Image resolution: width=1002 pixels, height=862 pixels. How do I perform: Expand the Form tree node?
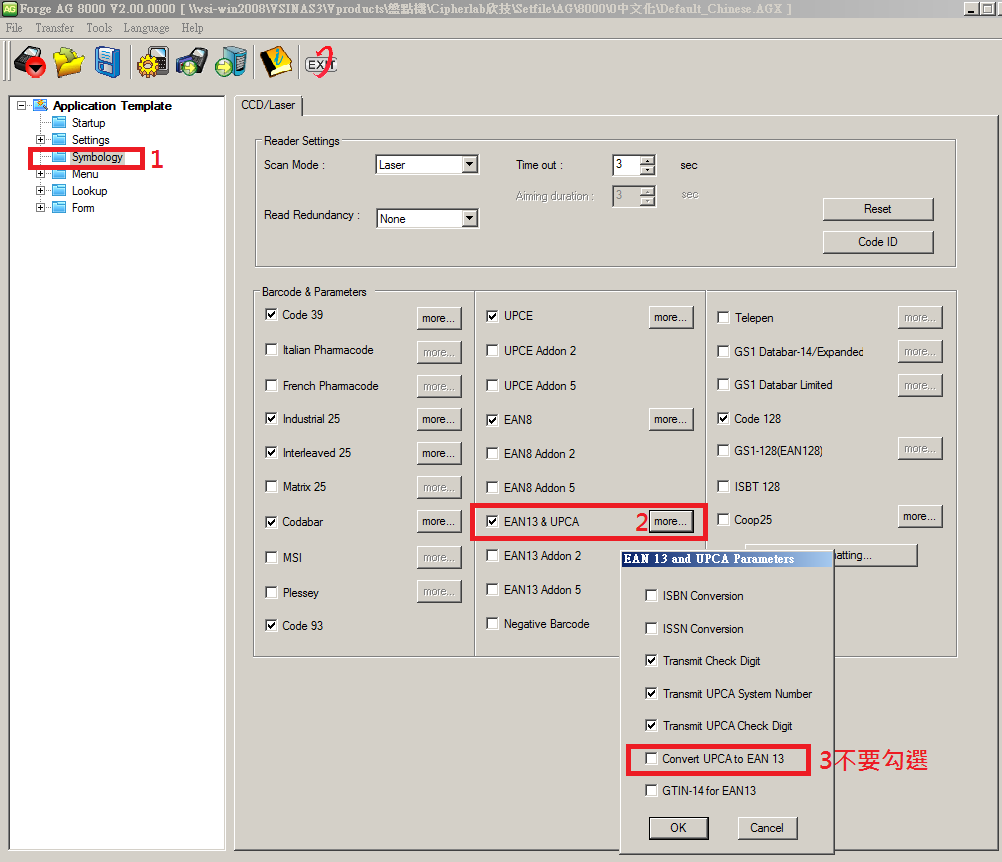40,207
